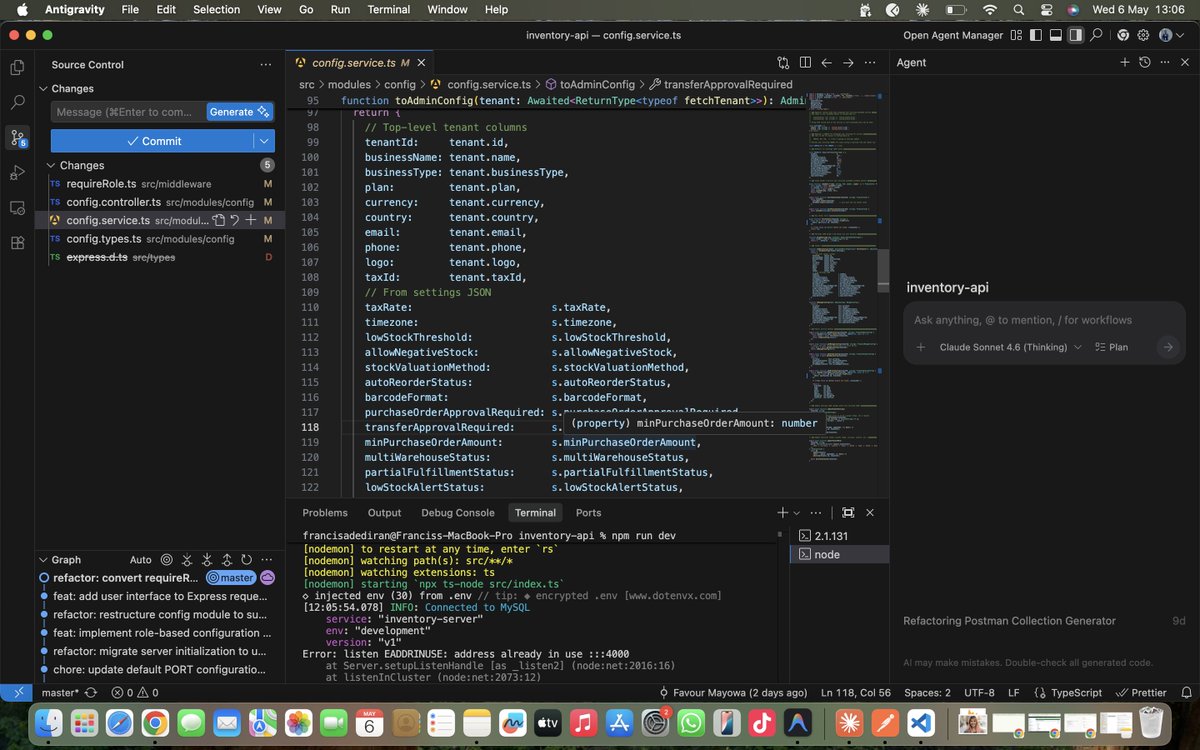Screen dimensions: 1200x750
Task: Click the Chrome browser icon in title bar
Action: [1123, 35]
